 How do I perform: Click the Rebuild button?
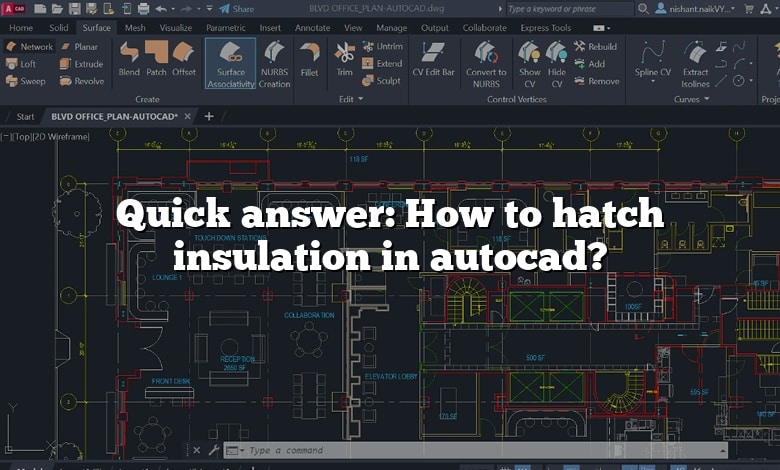tap(596, 46)
